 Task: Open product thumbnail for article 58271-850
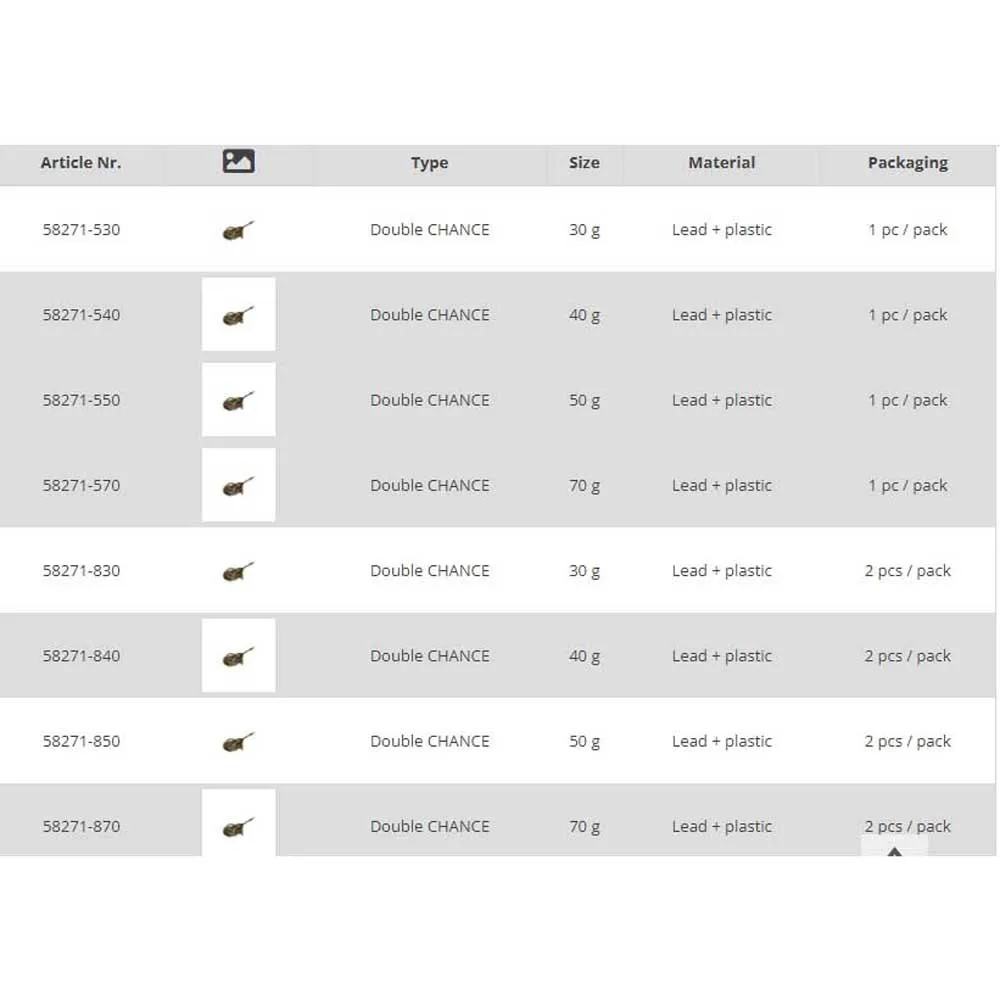[x=238, y=741]
